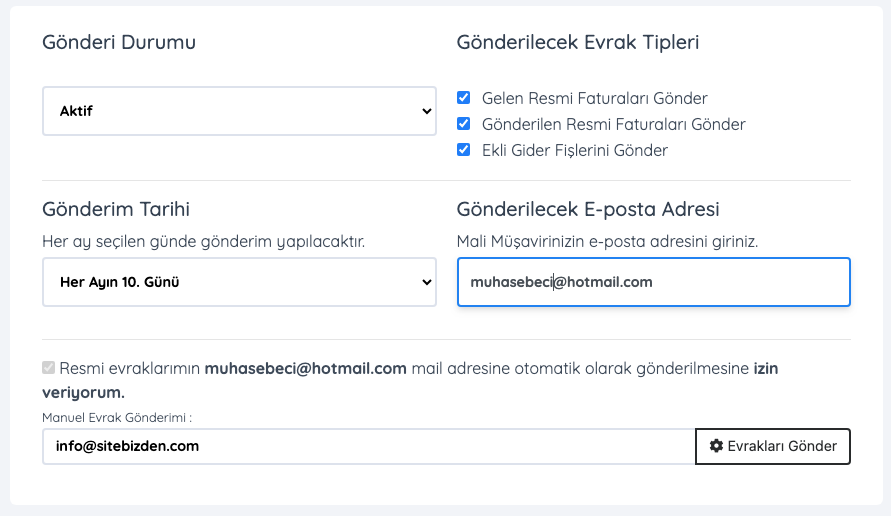Click the Evrakları Gönder button
Image resolution: width=891 pixels, height=516 pixels.
click(773, 446)
